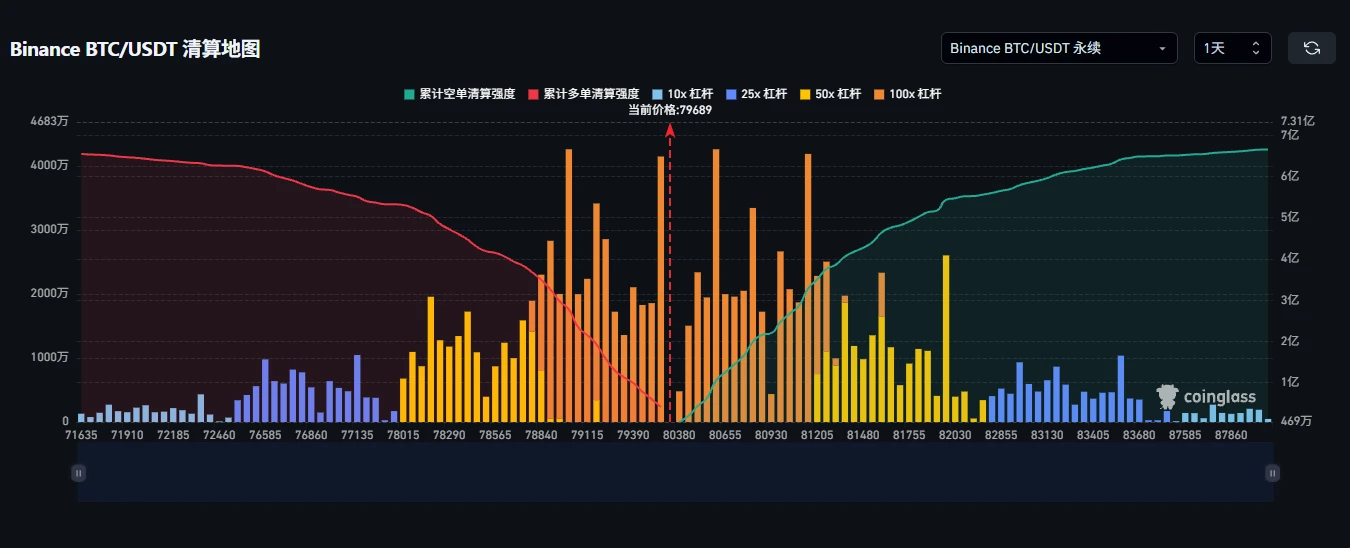The width and height of the screenshot is (1350, 548).
Task: Click right axis value 7.31亿
Action: (x=1298, y=121)
